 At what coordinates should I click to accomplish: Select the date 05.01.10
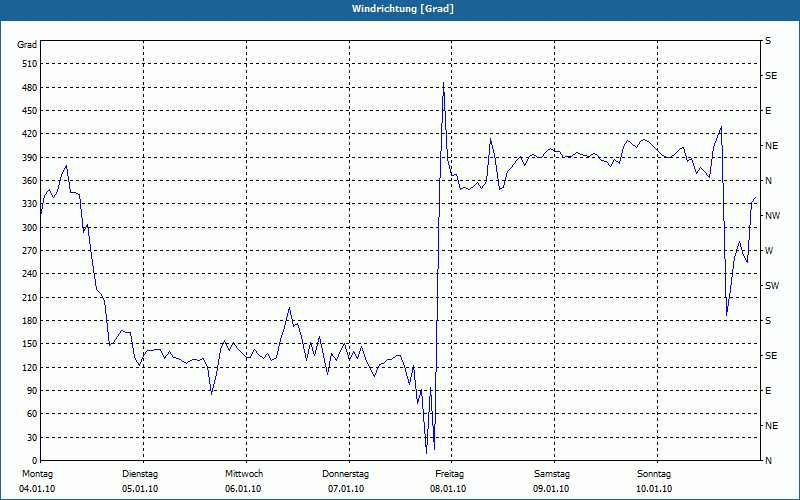[140, 489]
